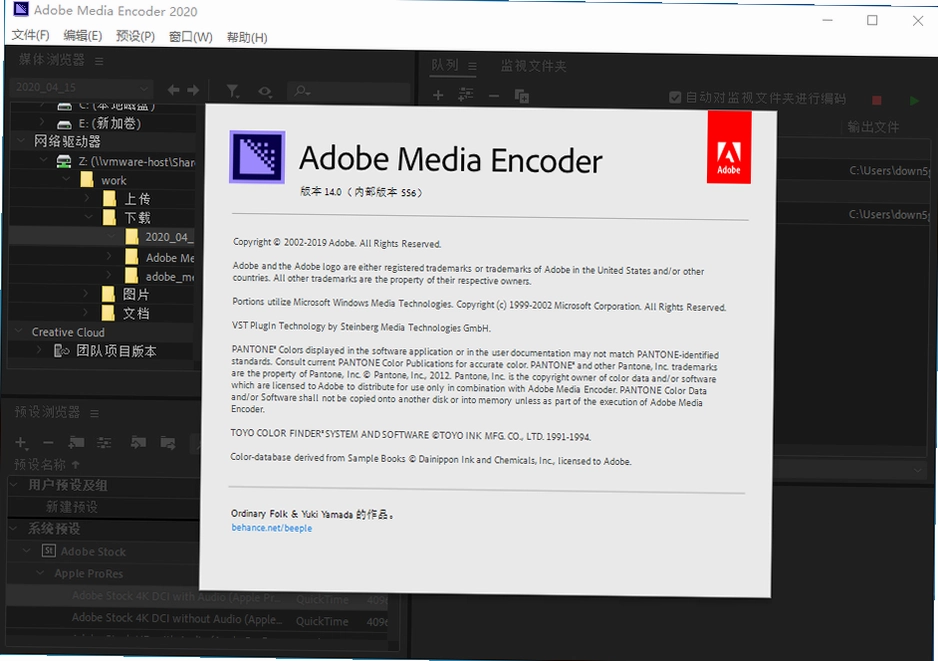Open the 窗口(W) menu
The image size is (938, 661).
(190, 37)
